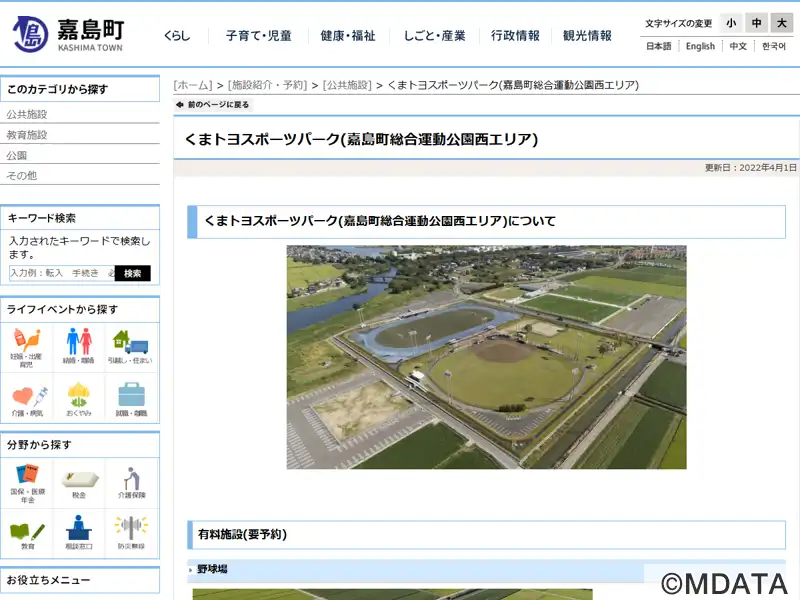This screenshot has width=800, height=600.
Task: Click the 相談窓口 consultation desk icon
Action: pyautogui.click(x=80, y=531)
